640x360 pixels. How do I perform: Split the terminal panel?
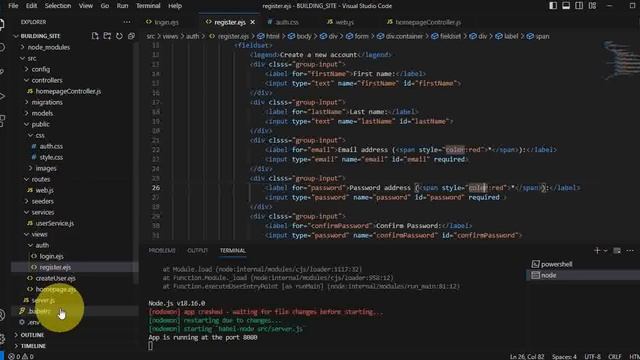pyautogui.click(x=617, y=251)
